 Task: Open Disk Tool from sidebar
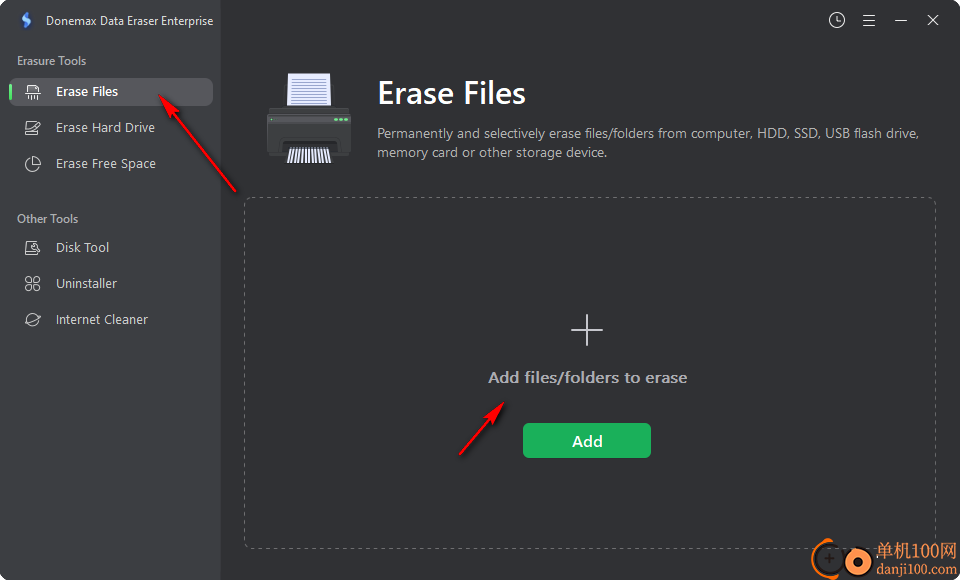click(83, 247)
